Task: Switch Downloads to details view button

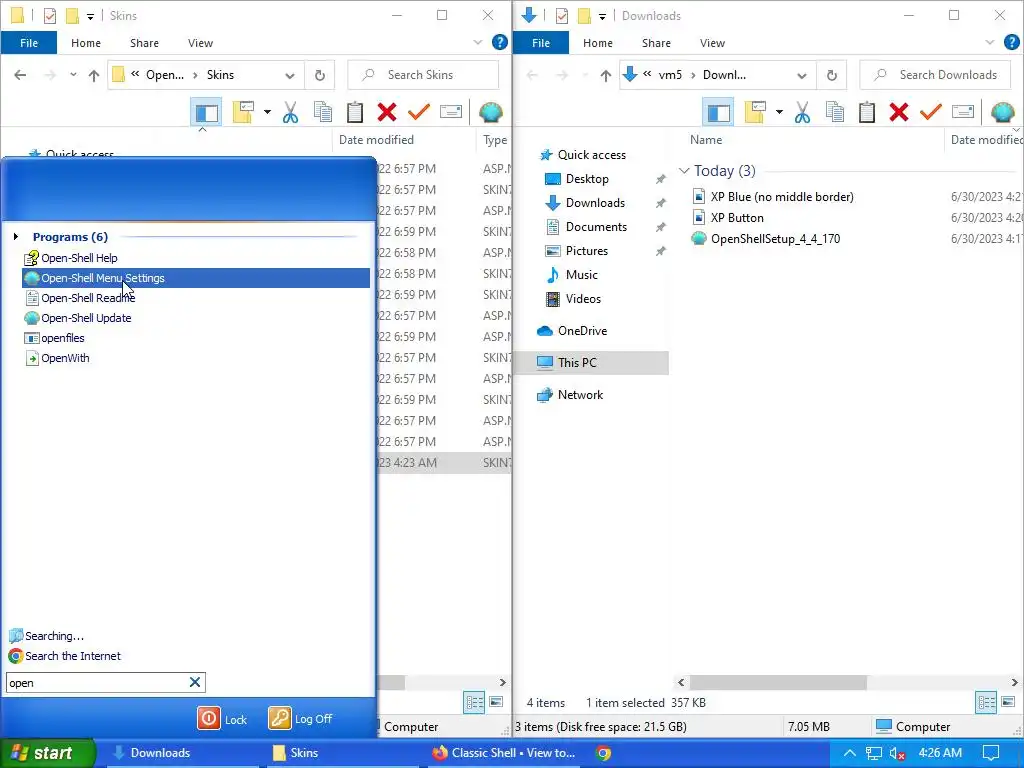Action: [x=986, y=703]
